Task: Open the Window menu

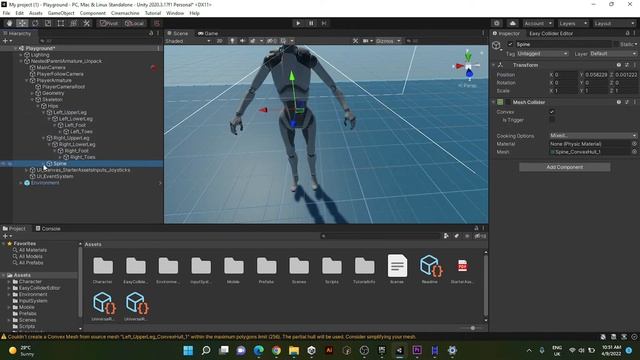Action: click(175, 13)
